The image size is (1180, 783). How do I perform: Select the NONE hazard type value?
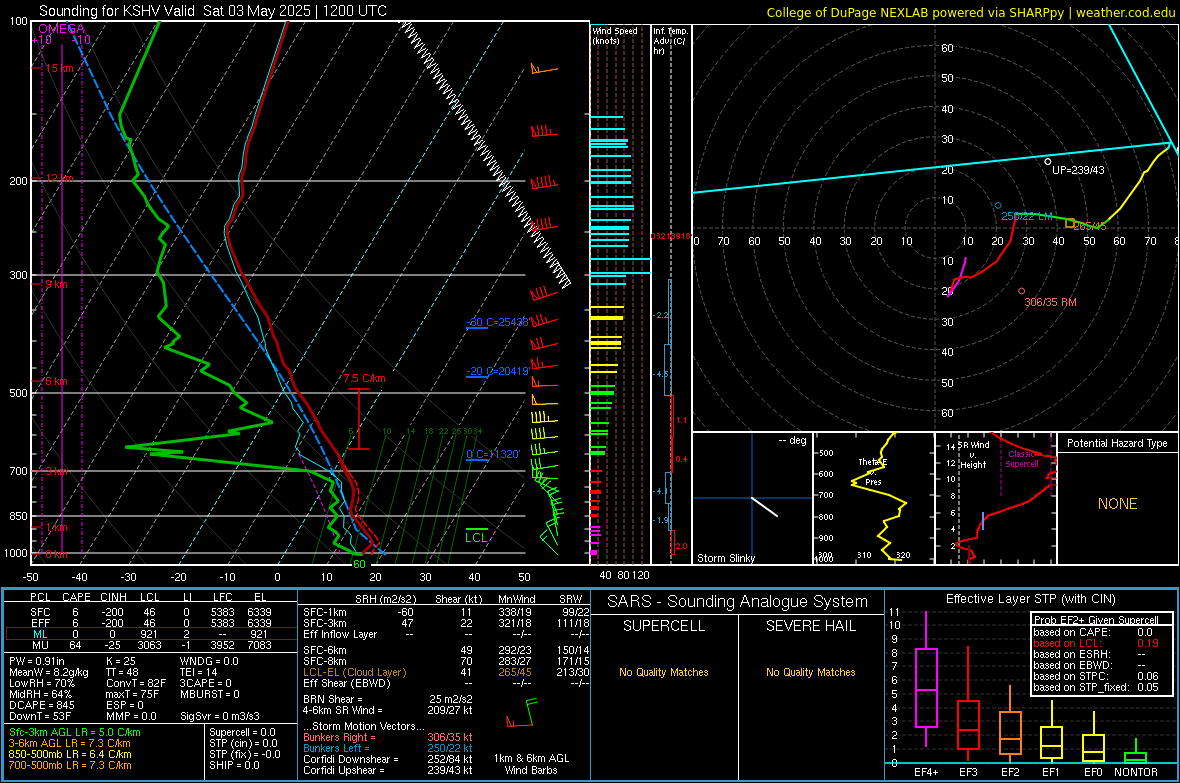point(1117,504)
